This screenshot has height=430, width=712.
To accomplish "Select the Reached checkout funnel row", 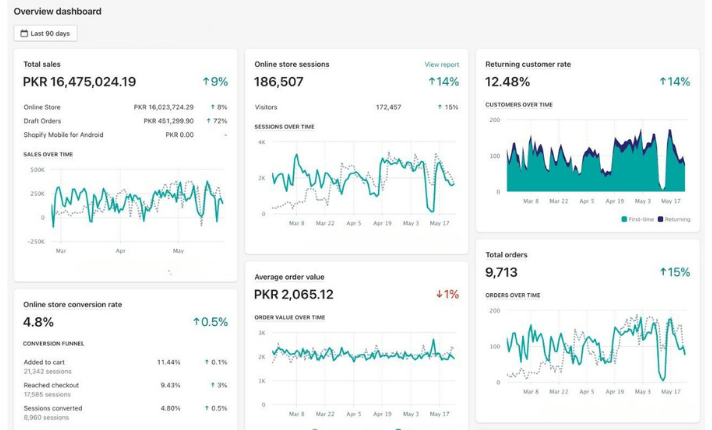I will tap(125, 390).
